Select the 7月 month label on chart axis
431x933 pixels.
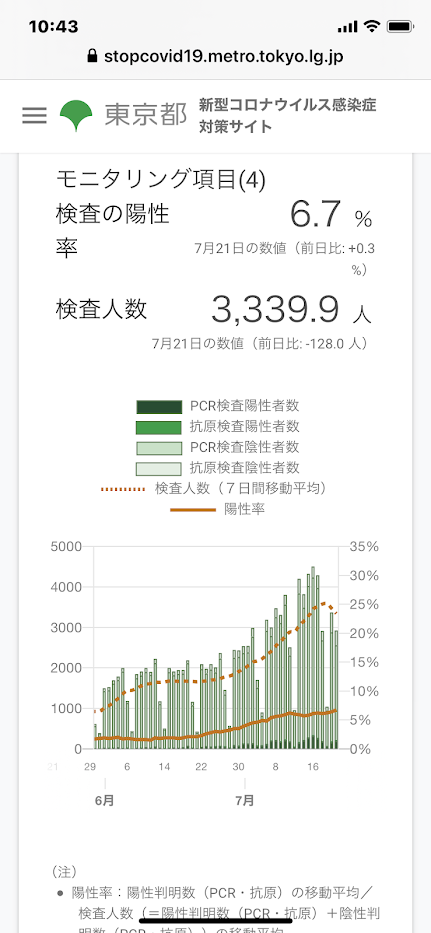tap(245, 800)
